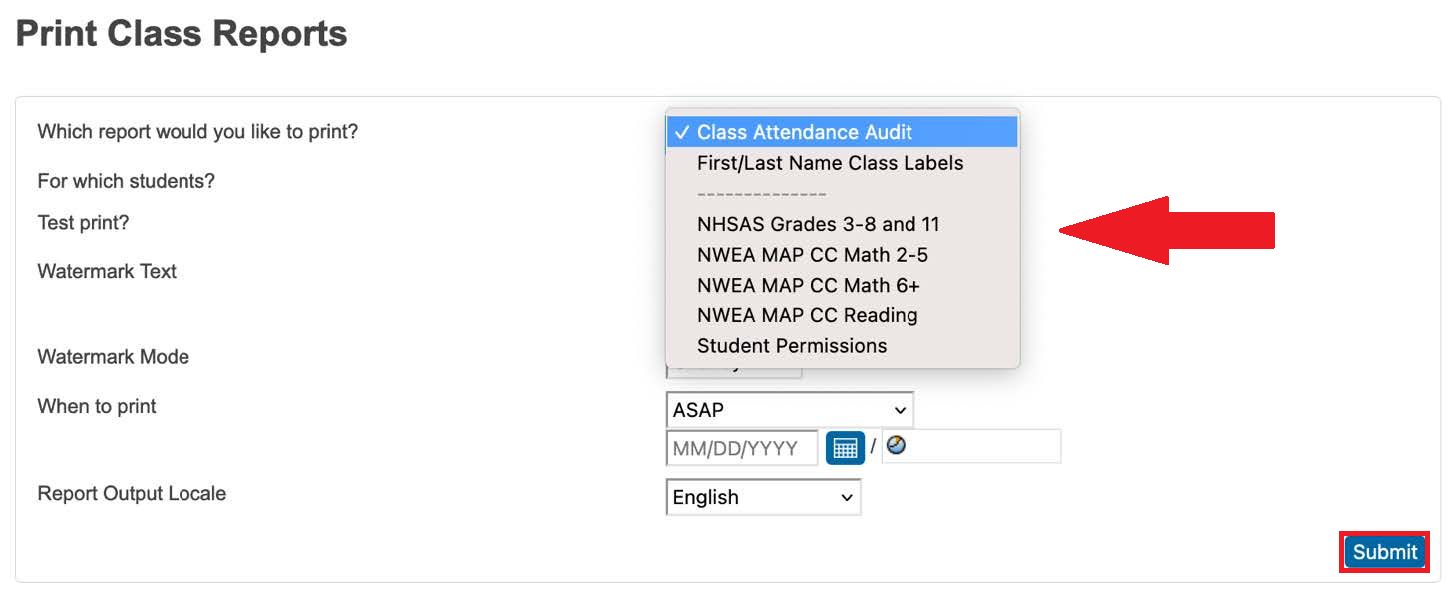Pick NWEA MAP CC Math 2-5
The height and width of the screenshot is (593, 1454).
coord(812,255)
